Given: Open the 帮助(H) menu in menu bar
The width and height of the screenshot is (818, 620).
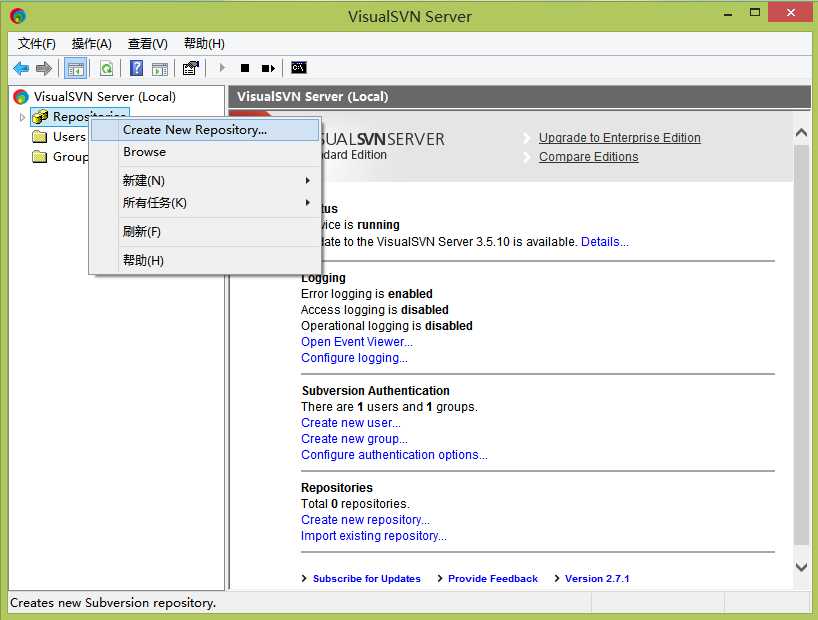Looking at the screenshot, I should 204,44.
